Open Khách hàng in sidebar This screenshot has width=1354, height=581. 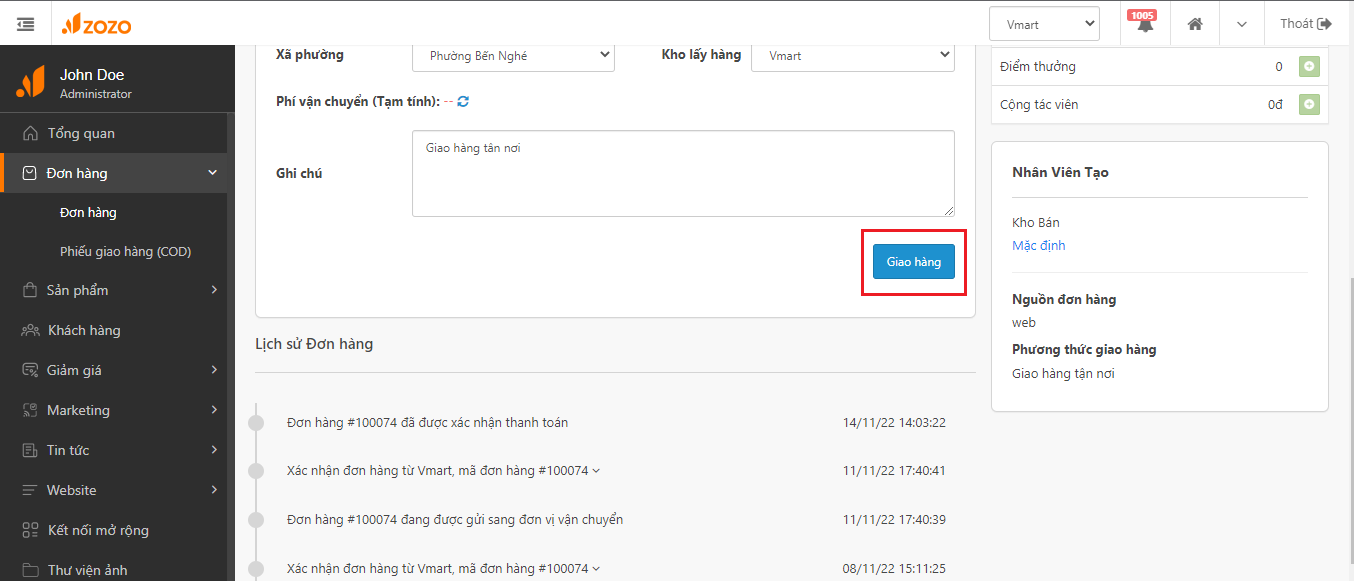point(114,330)
